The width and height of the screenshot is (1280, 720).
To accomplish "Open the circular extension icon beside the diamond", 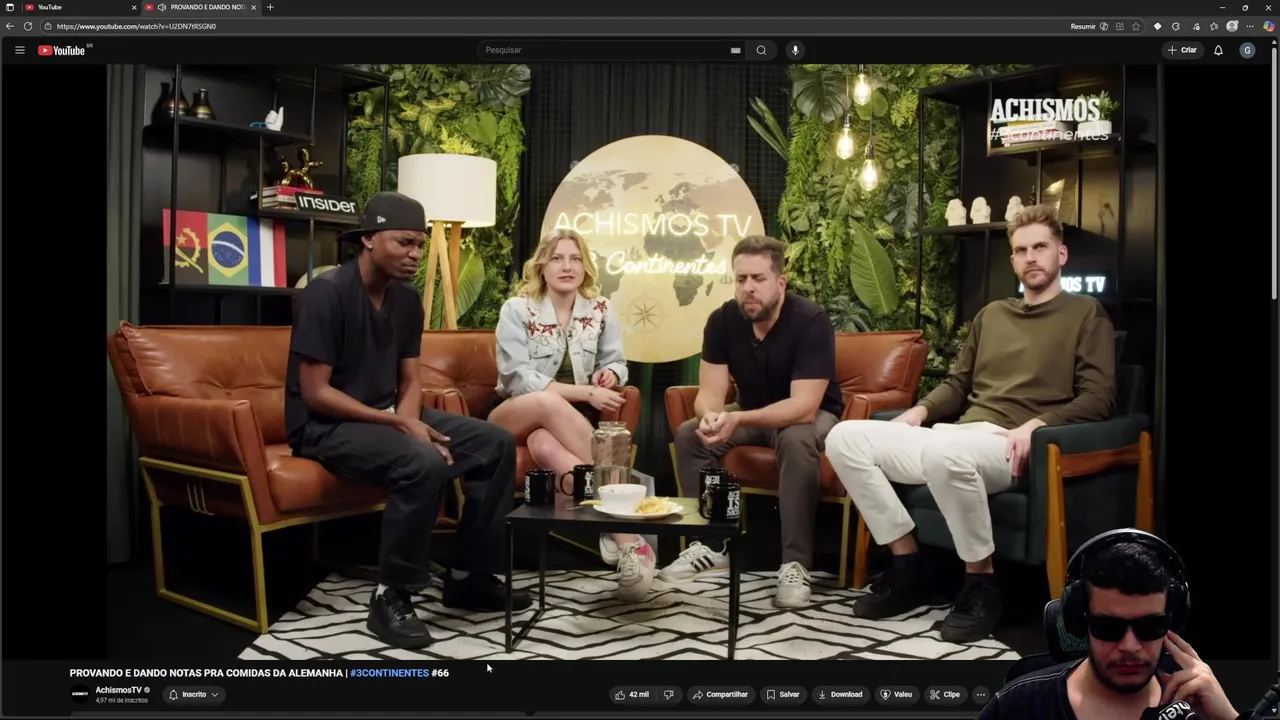I will point(1176,26).
